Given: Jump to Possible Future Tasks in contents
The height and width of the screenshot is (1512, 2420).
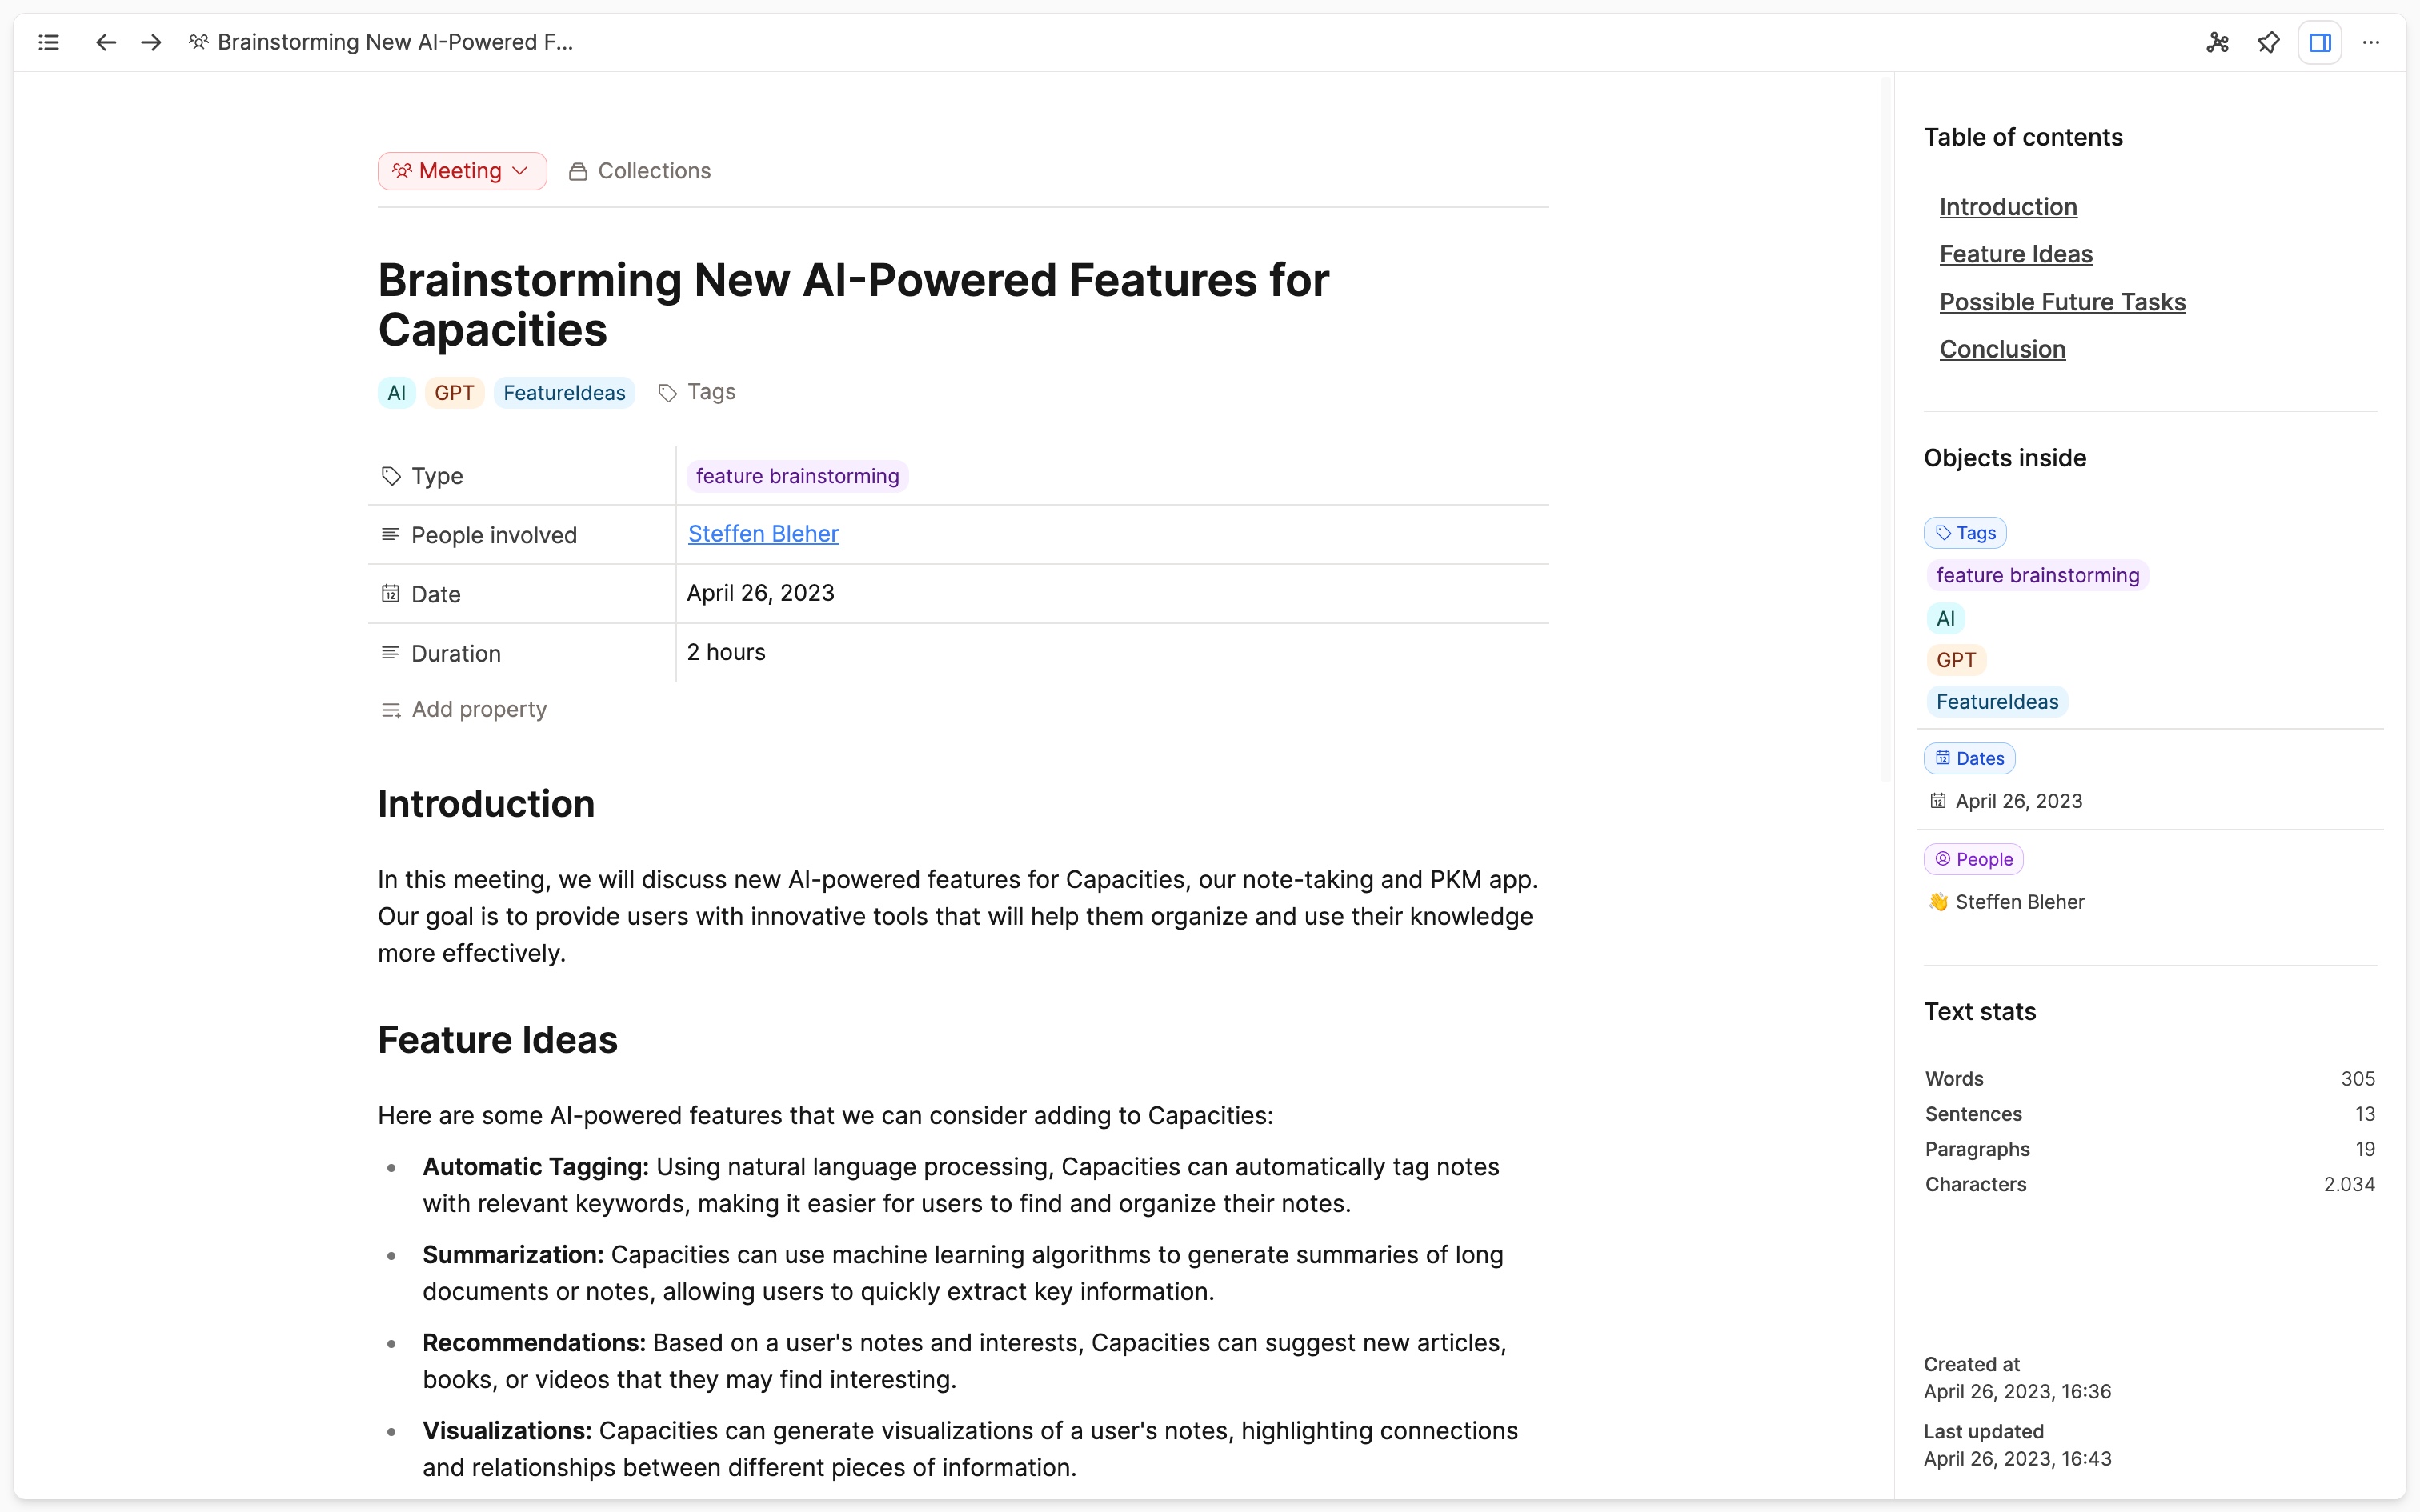Looking at the screenshot, I should 2062,302.
